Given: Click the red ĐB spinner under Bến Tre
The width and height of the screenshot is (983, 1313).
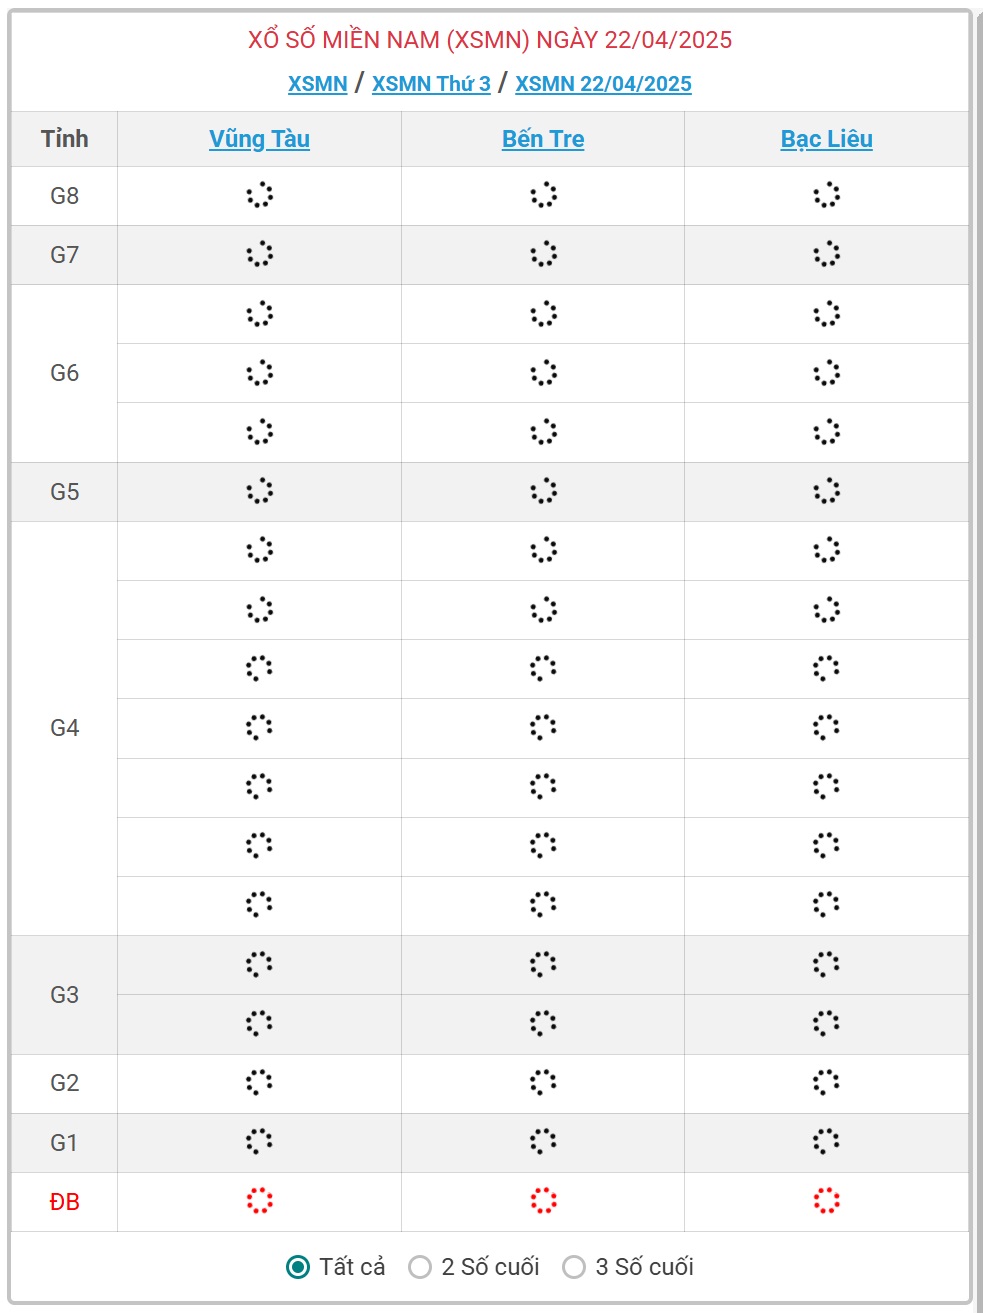Looking at the screenshot, I should click(x=543, y=1201).
